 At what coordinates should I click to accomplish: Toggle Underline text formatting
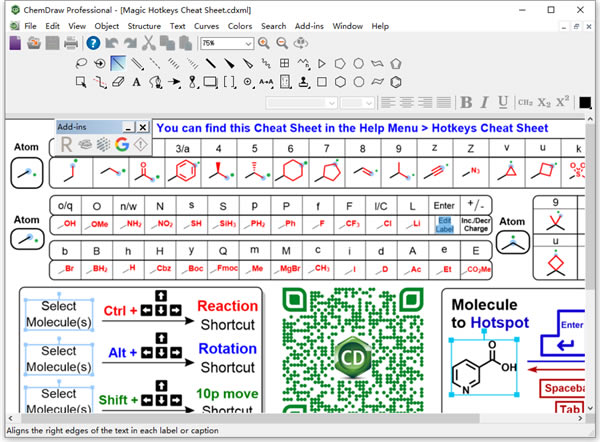coord(502,102)
